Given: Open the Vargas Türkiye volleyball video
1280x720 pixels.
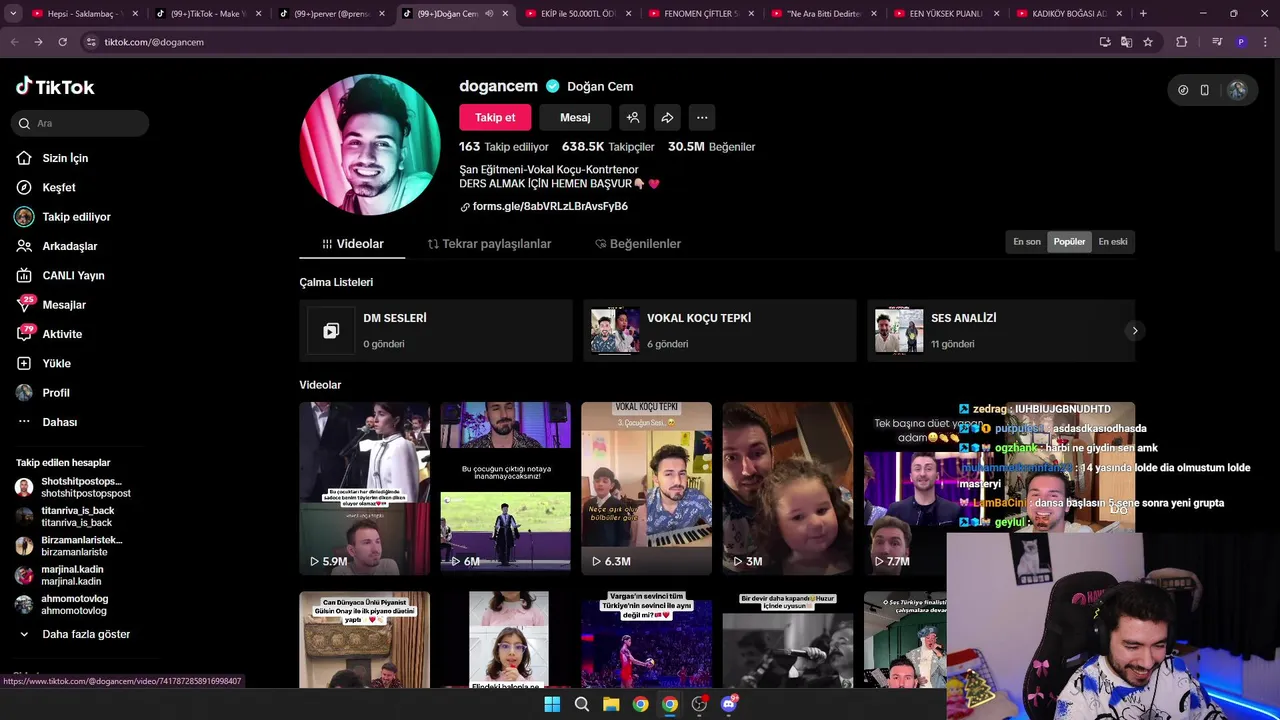Looking at the screenshot, I should (x=646, y=640).
